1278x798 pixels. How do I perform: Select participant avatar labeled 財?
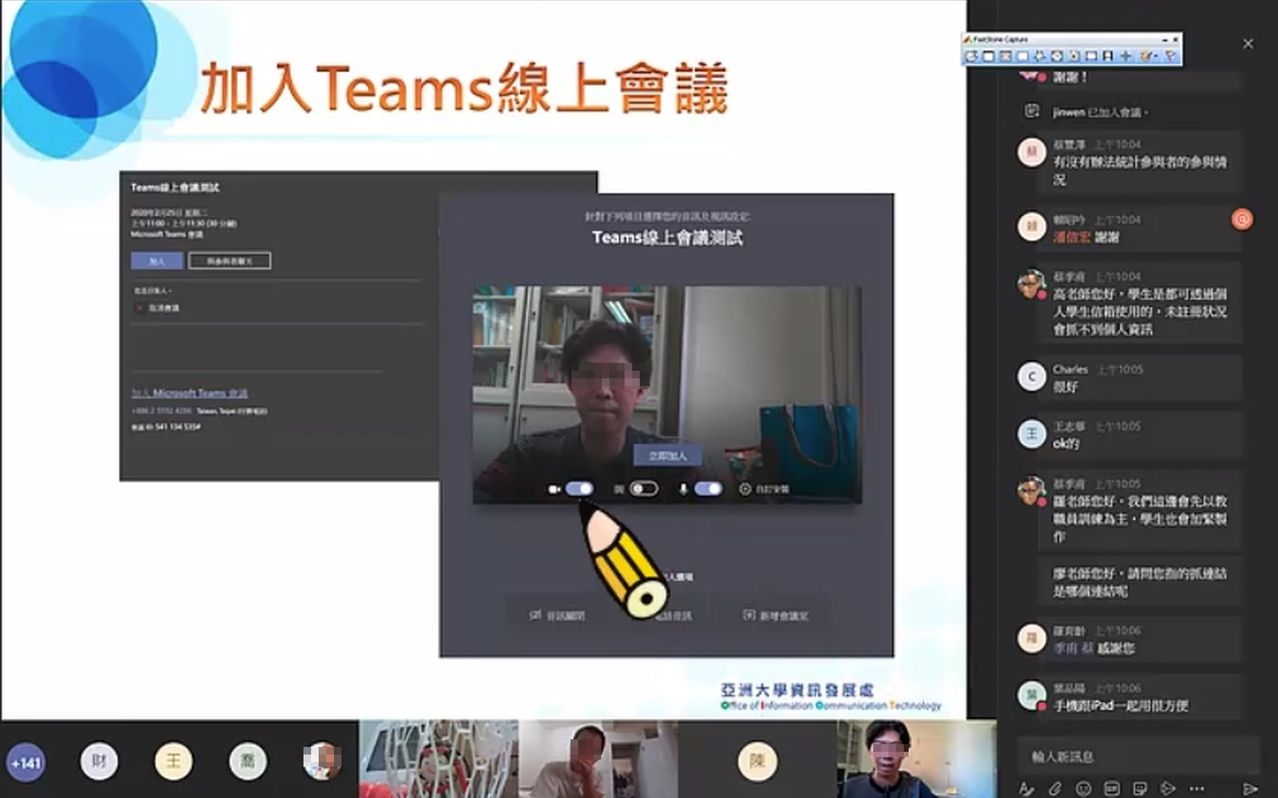click(x=99, y=762)
